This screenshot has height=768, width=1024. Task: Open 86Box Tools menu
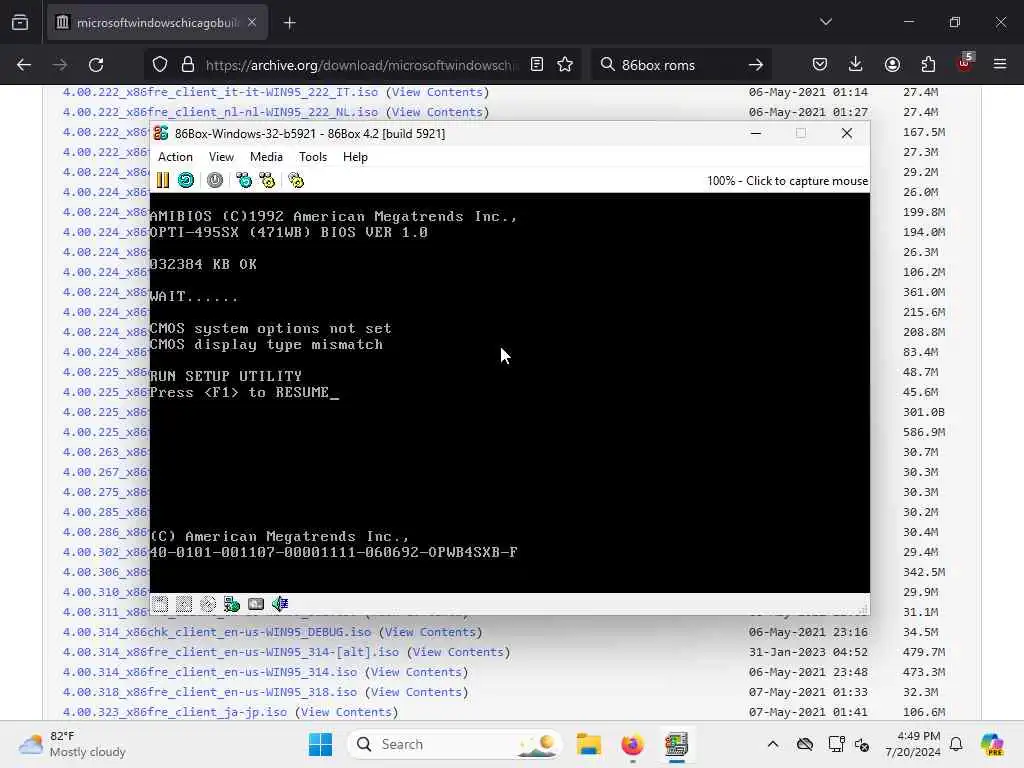(313, 157)
